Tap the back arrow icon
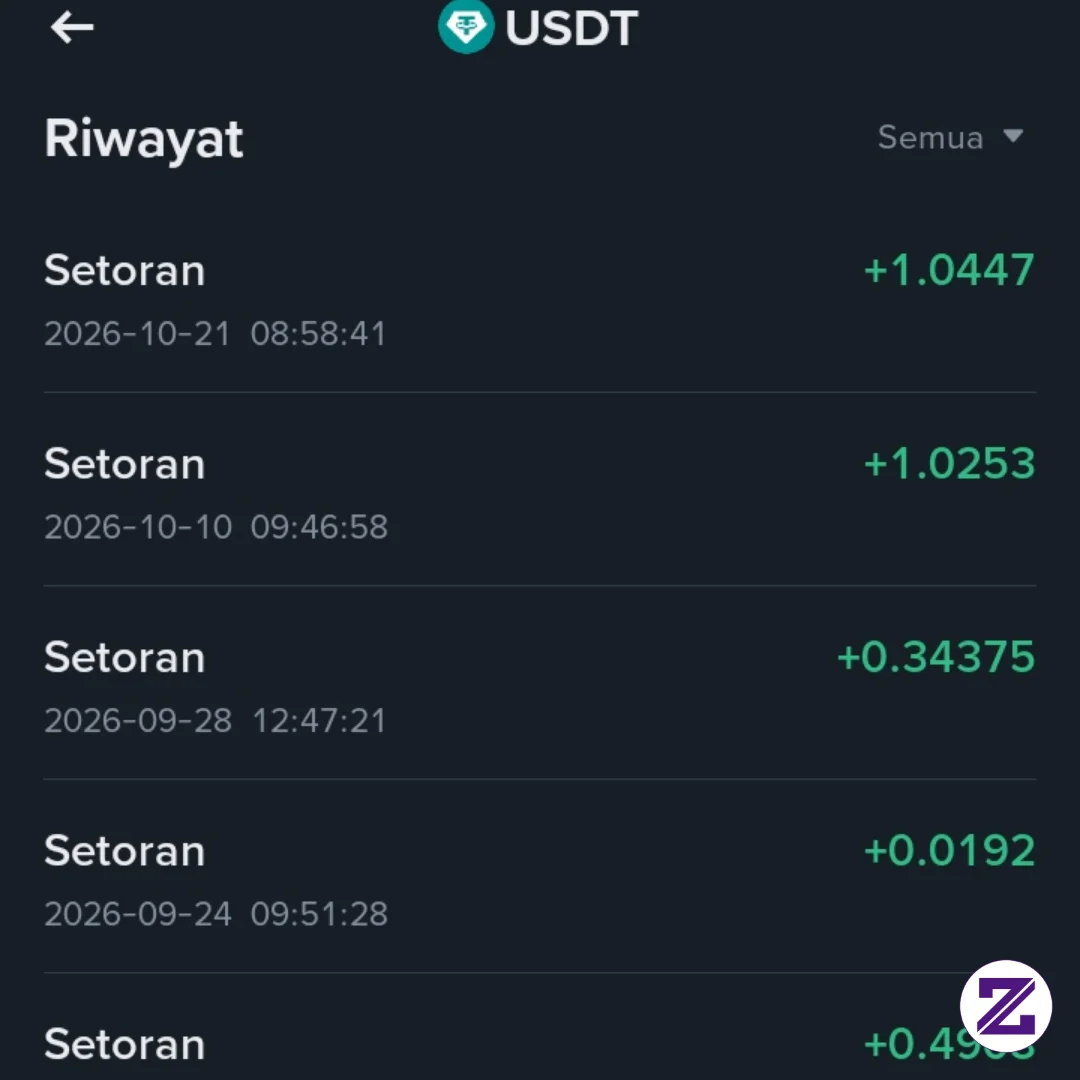This screenshot has width=1080, height=1080. pyautogui.click(x=72, y=28)
